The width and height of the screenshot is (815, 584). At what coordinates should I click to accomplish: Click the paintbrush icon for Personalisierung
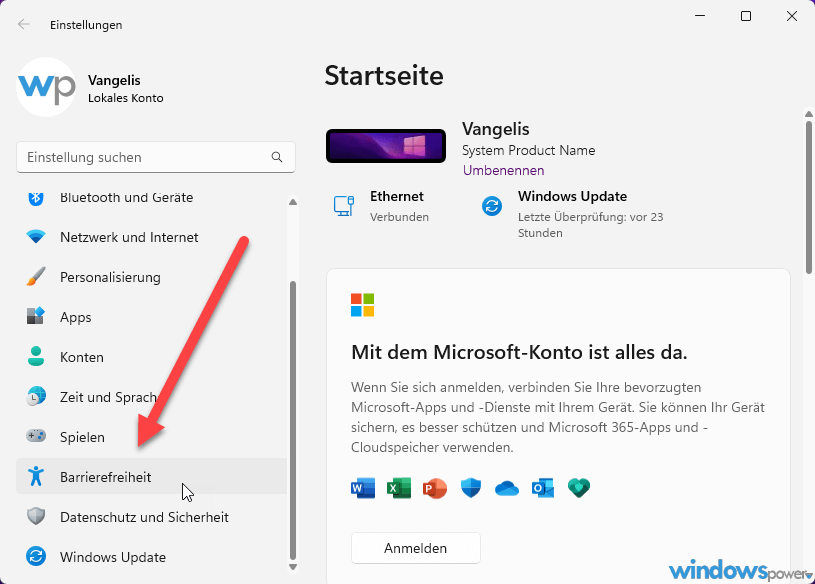pyautogui.click(x=36, y=277)
